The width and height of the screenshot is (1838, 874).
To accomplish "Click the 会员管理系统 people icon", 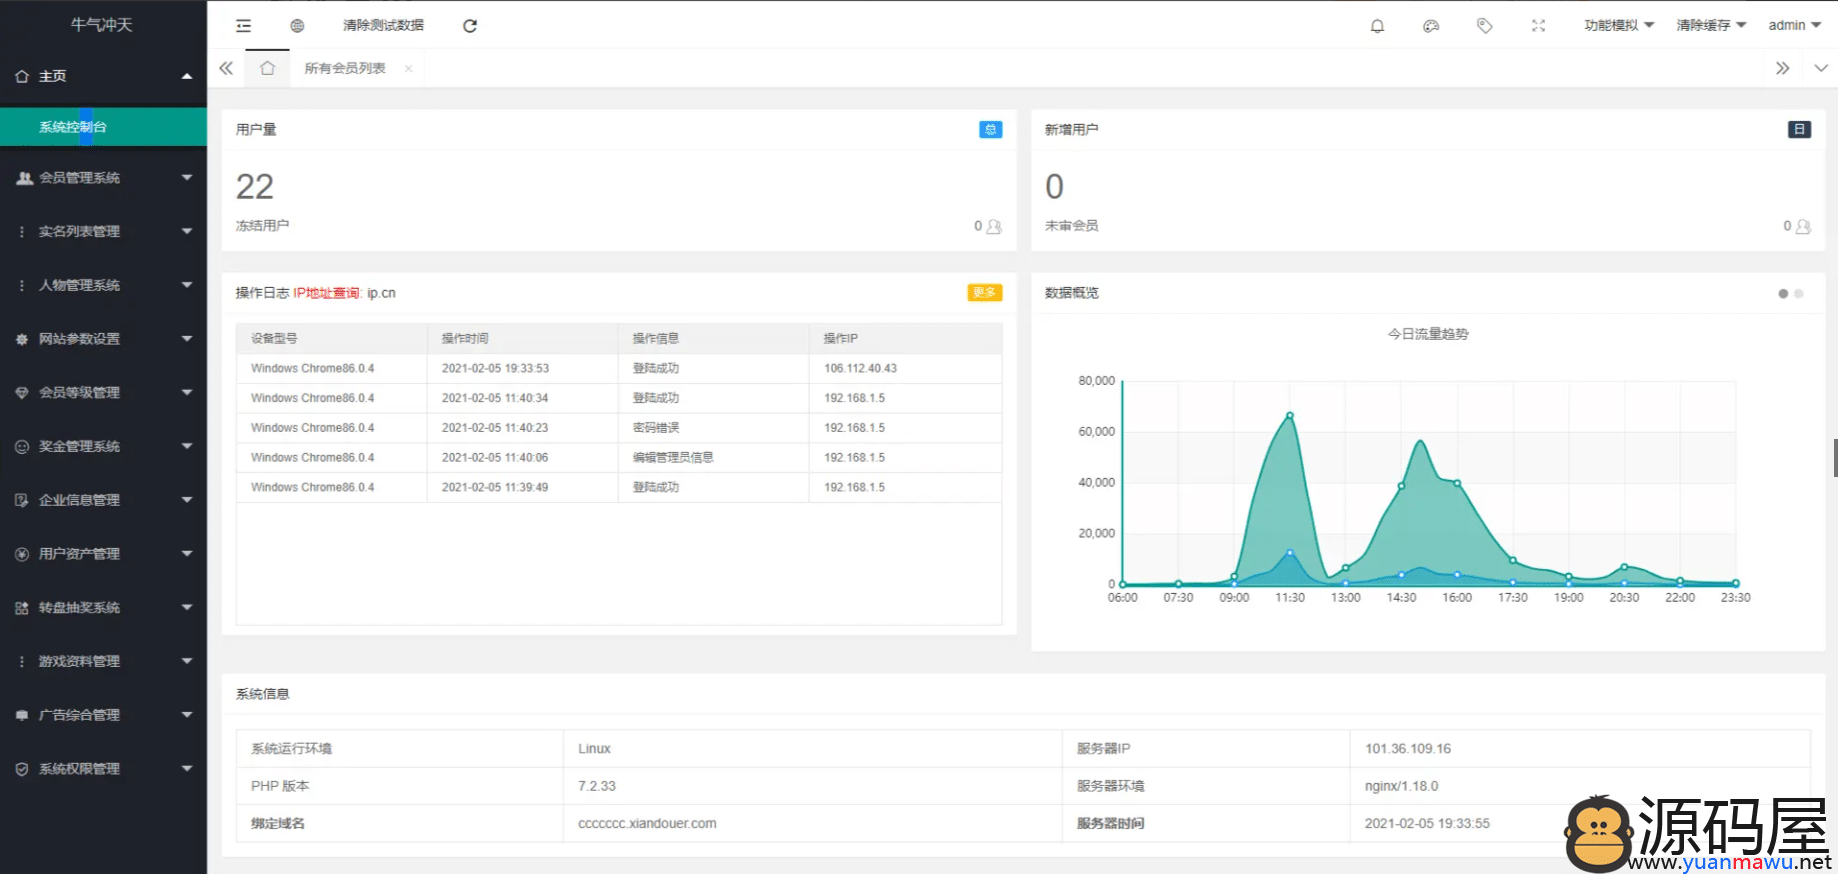I will pos(24,178).
